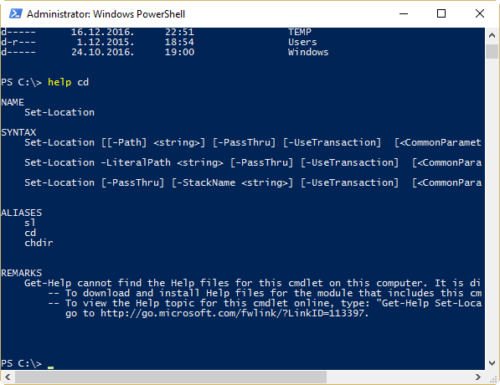The image size is (500, 385).
Task: Click the vertical scrollbar thumb
Action: pyautogui.click(x=492, y=52)
